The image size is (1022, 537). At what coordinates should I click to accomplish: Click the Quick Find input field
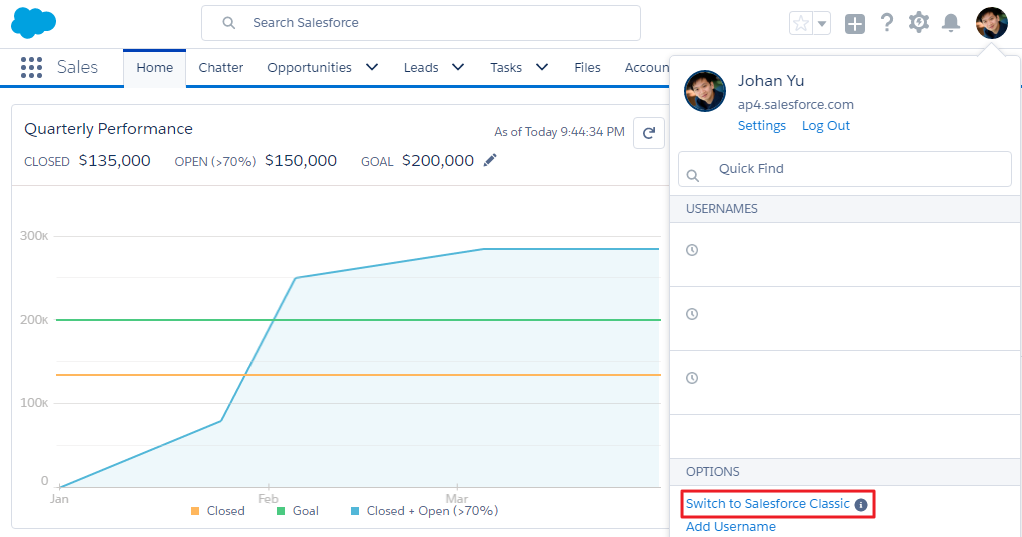click(856, 169)
